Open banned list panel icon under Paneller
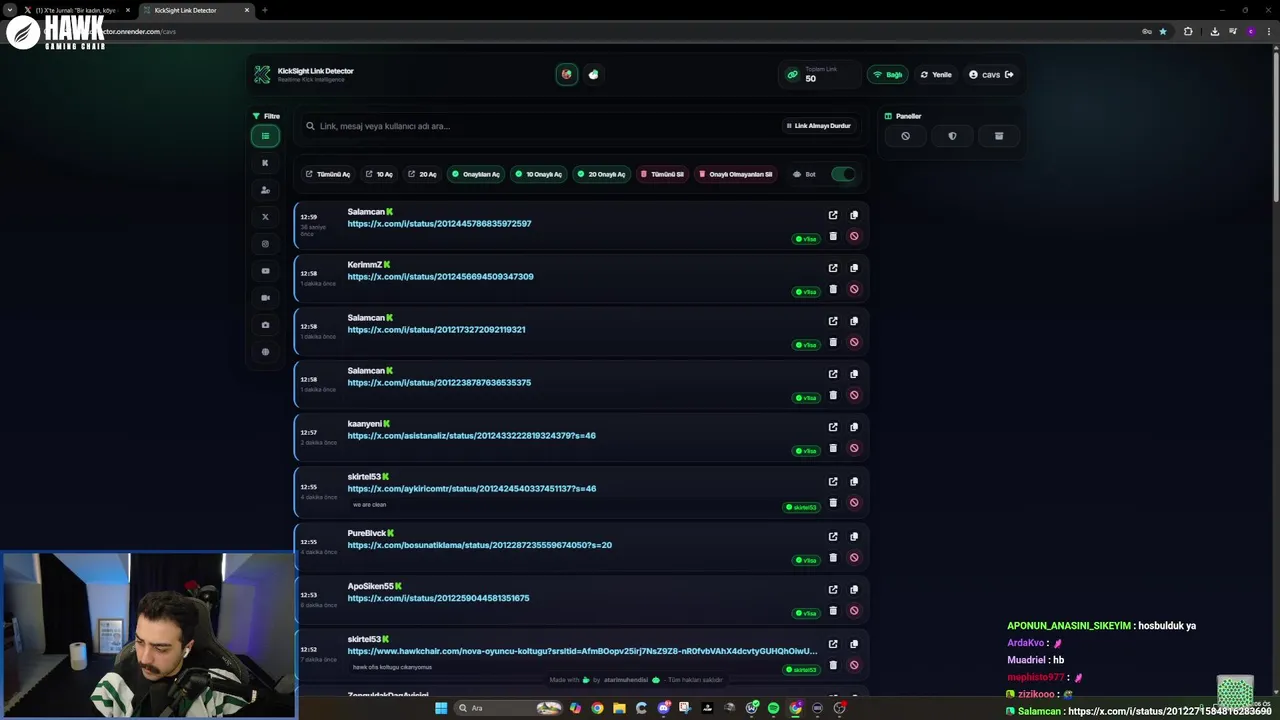The width and height of the screenshot is (1280, 720). coord(905,136)
